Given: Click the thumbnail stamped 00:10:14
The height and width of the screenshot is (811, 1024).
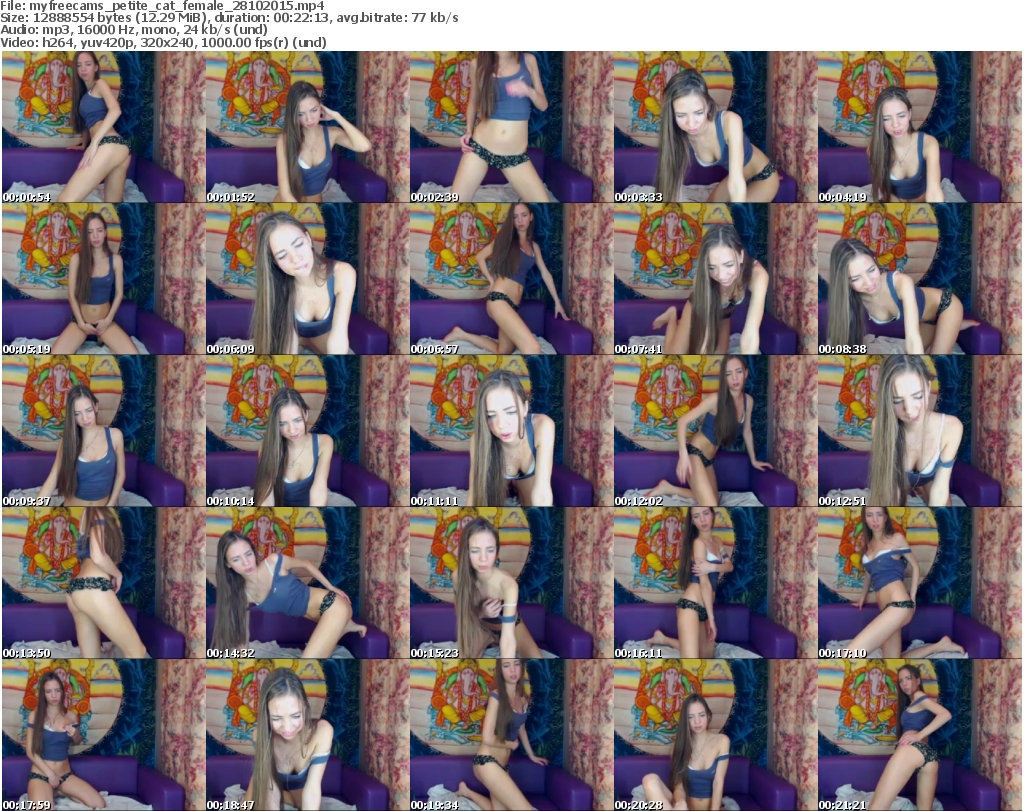Looking at the screenshot, I should click(x=308, y=431).
